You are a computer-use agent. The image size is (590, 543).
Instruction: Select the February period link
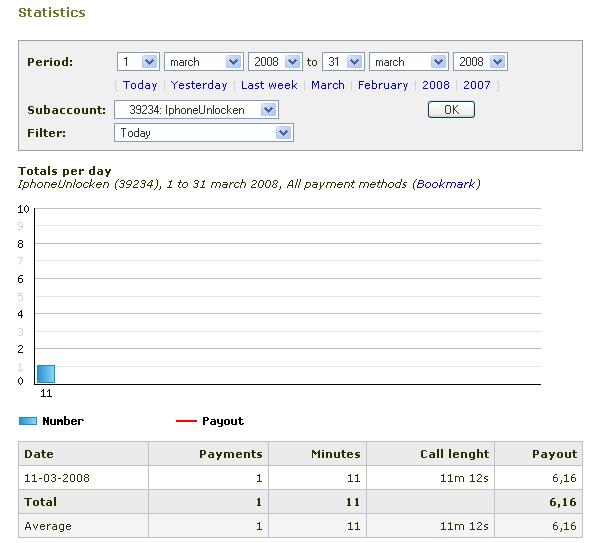[x=383, y=85]
